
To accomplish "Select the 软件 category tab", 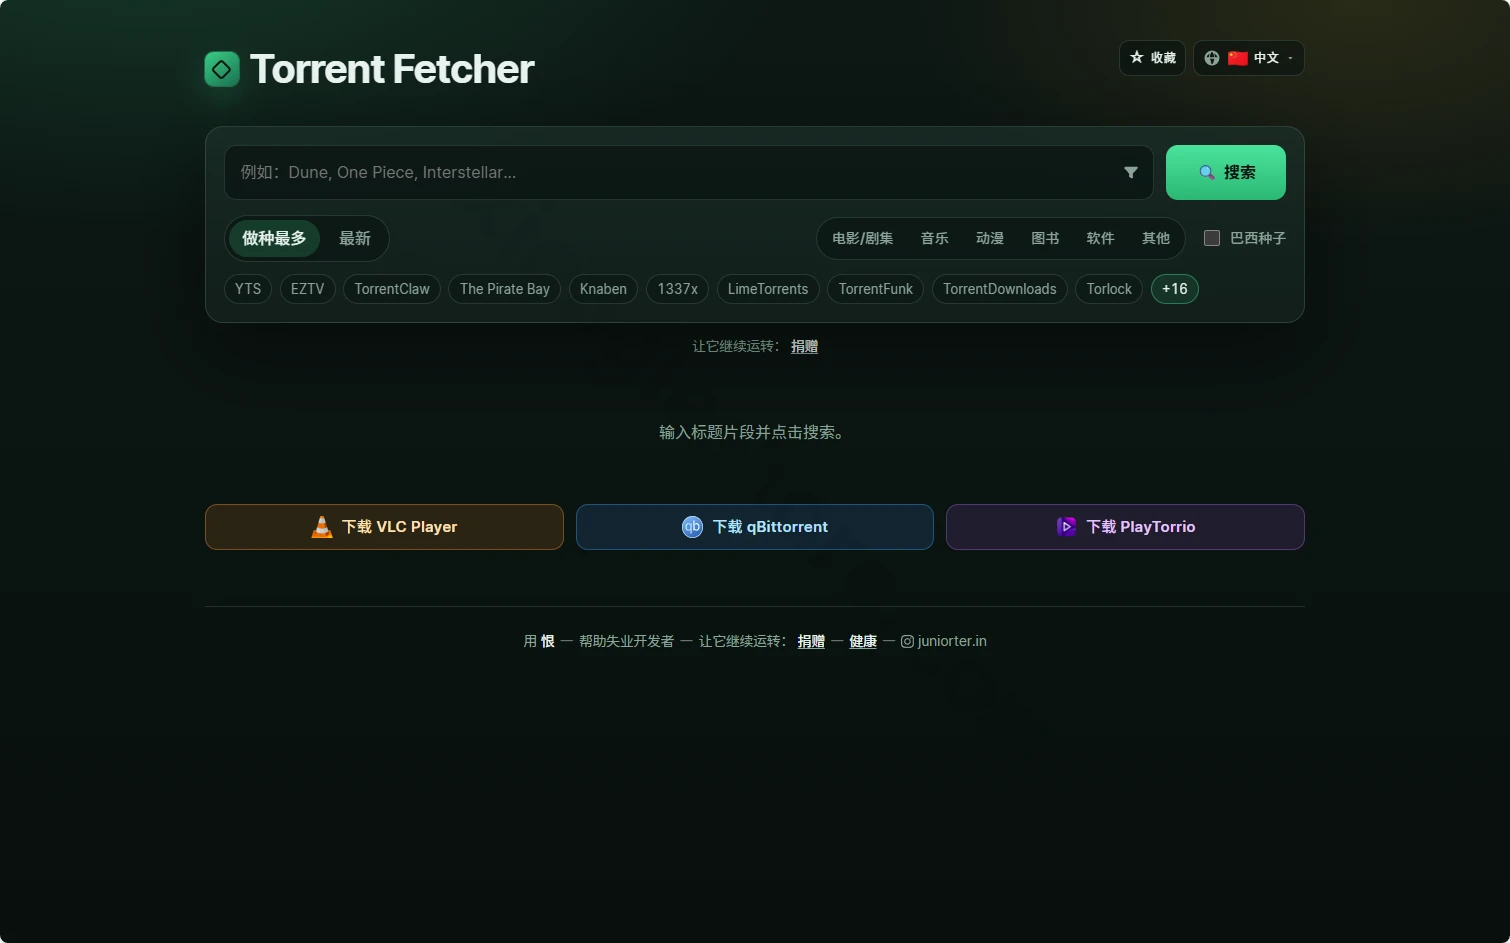I will [1100, 238].
